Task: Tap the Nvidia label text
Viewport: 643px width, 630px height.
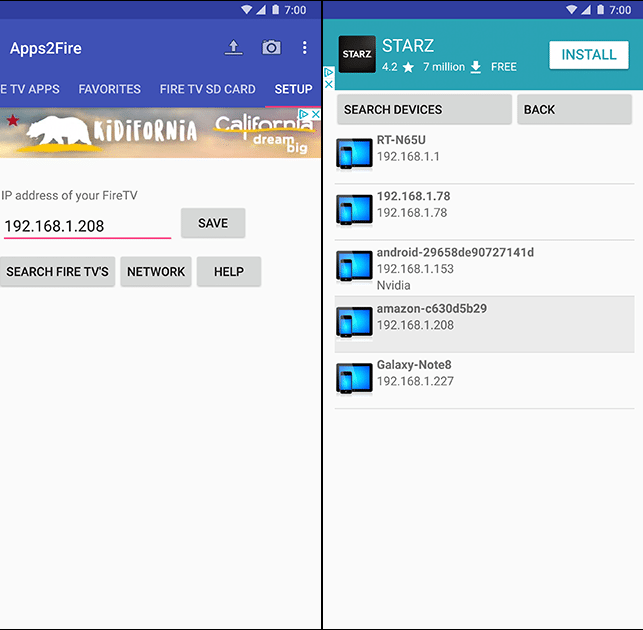Action: pyautogui.click(x=393, y=285)
